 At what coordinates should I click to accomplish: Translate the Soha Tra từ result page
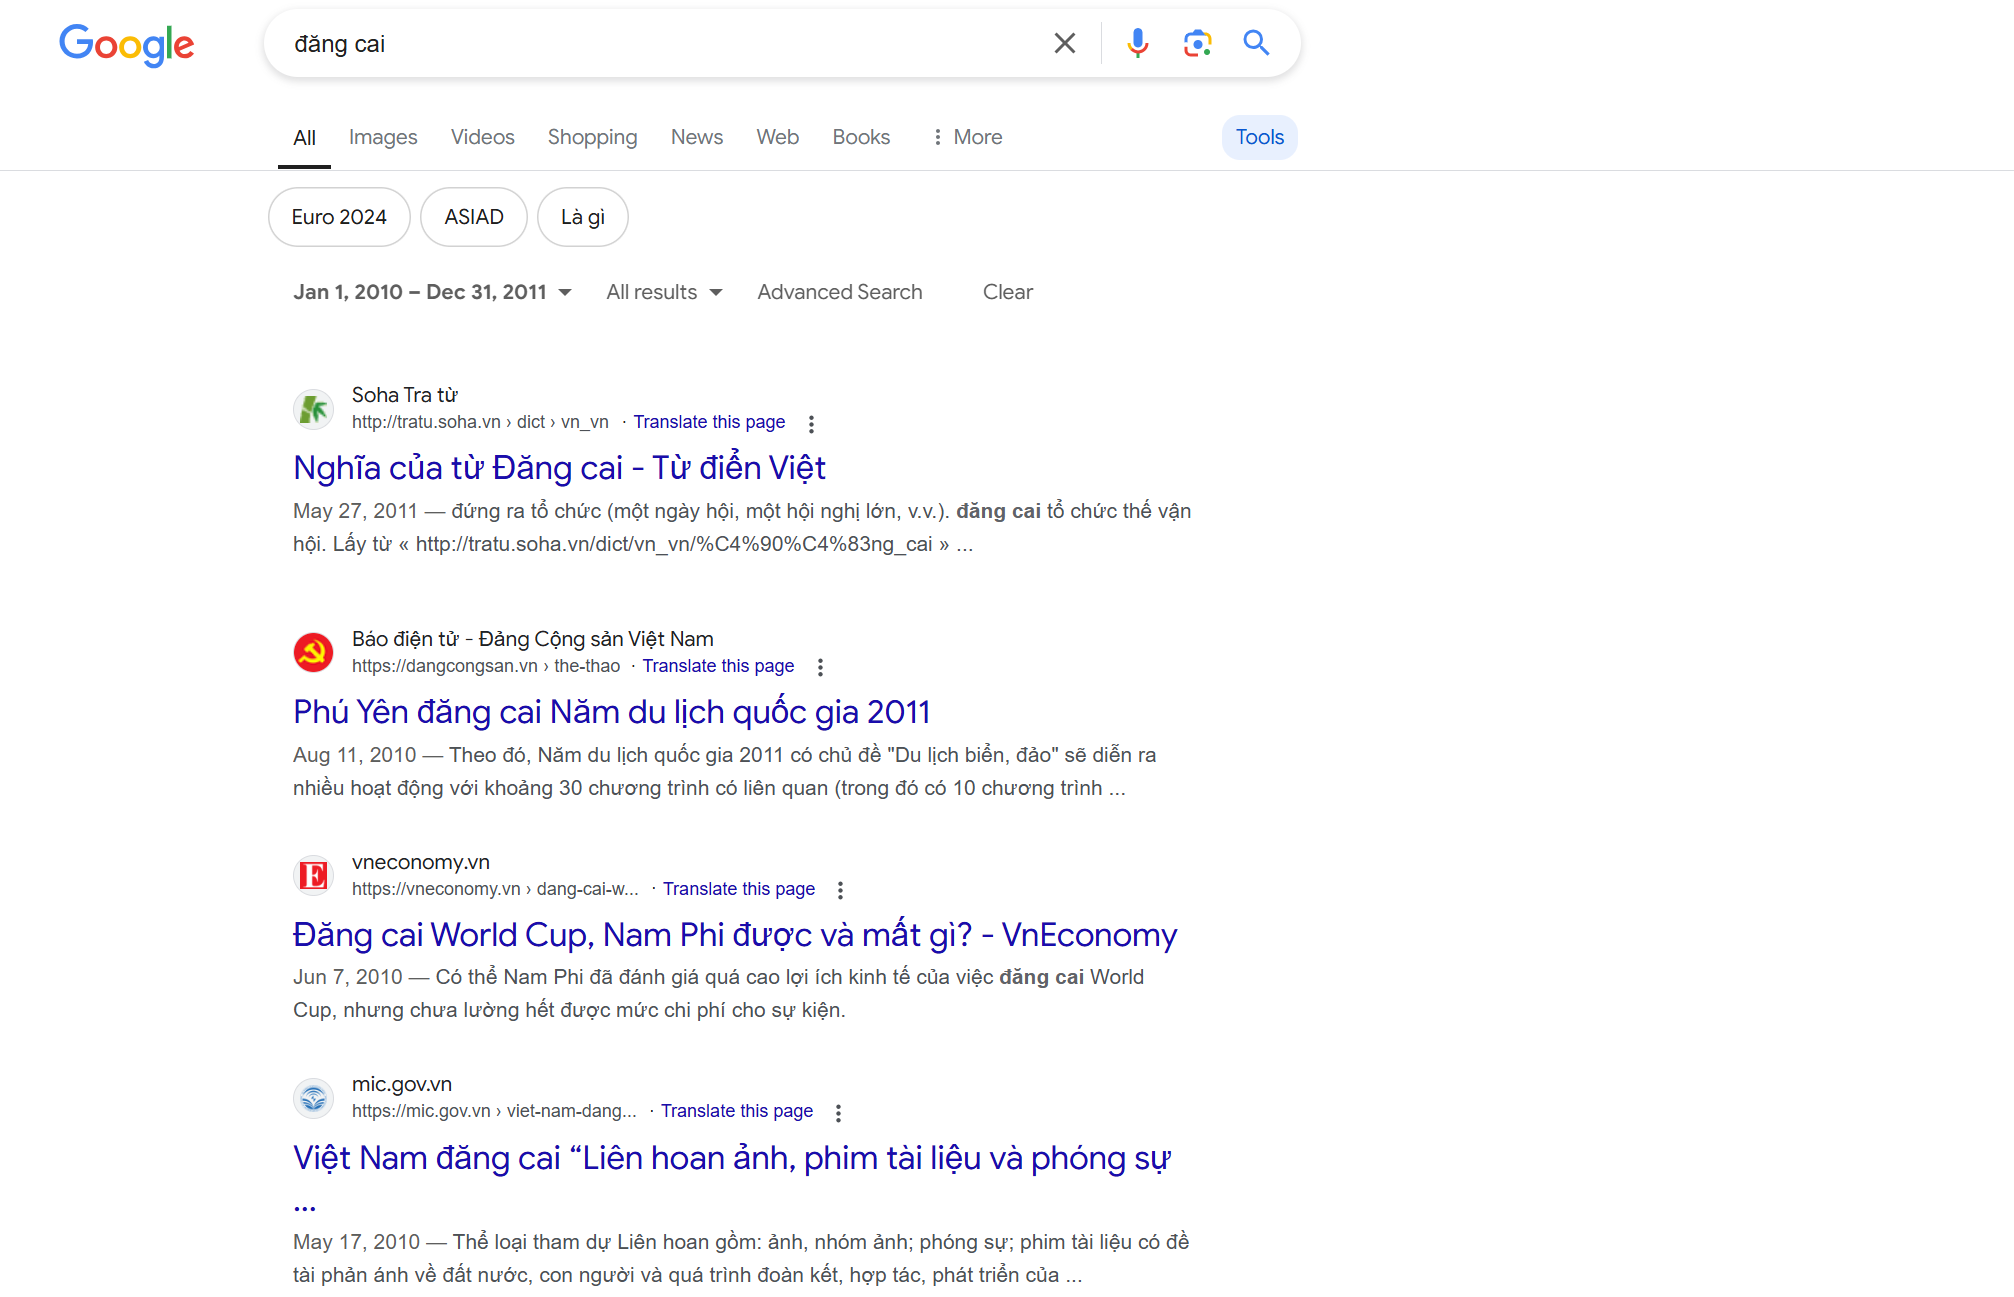pos(709,422)
